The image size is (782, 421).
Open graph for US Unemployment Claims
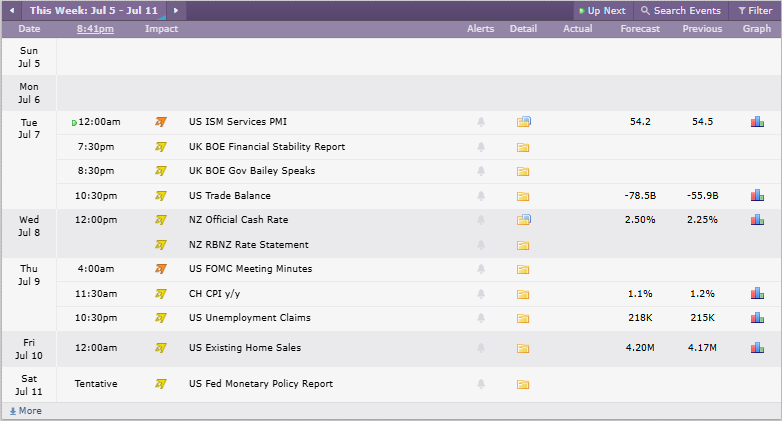[757, 317]
